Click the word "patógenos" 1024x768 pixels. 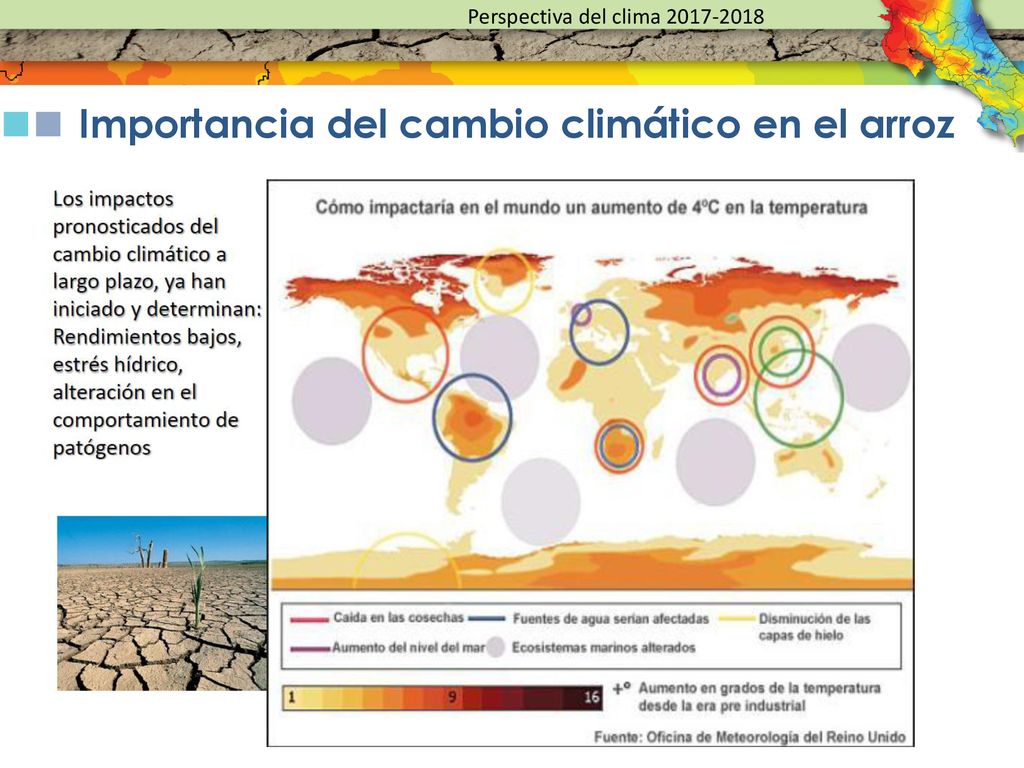102,448
